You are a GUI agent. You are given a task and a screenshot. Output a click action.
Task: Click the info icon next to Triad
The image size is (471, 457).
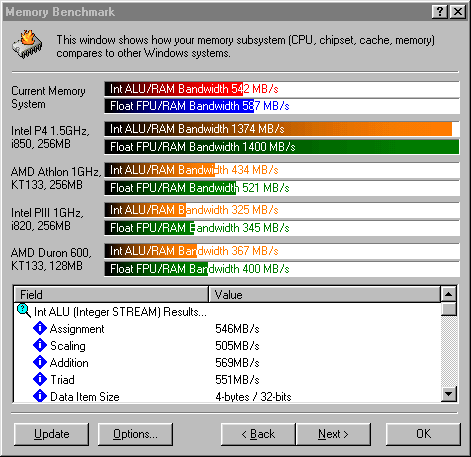point(40,379)
